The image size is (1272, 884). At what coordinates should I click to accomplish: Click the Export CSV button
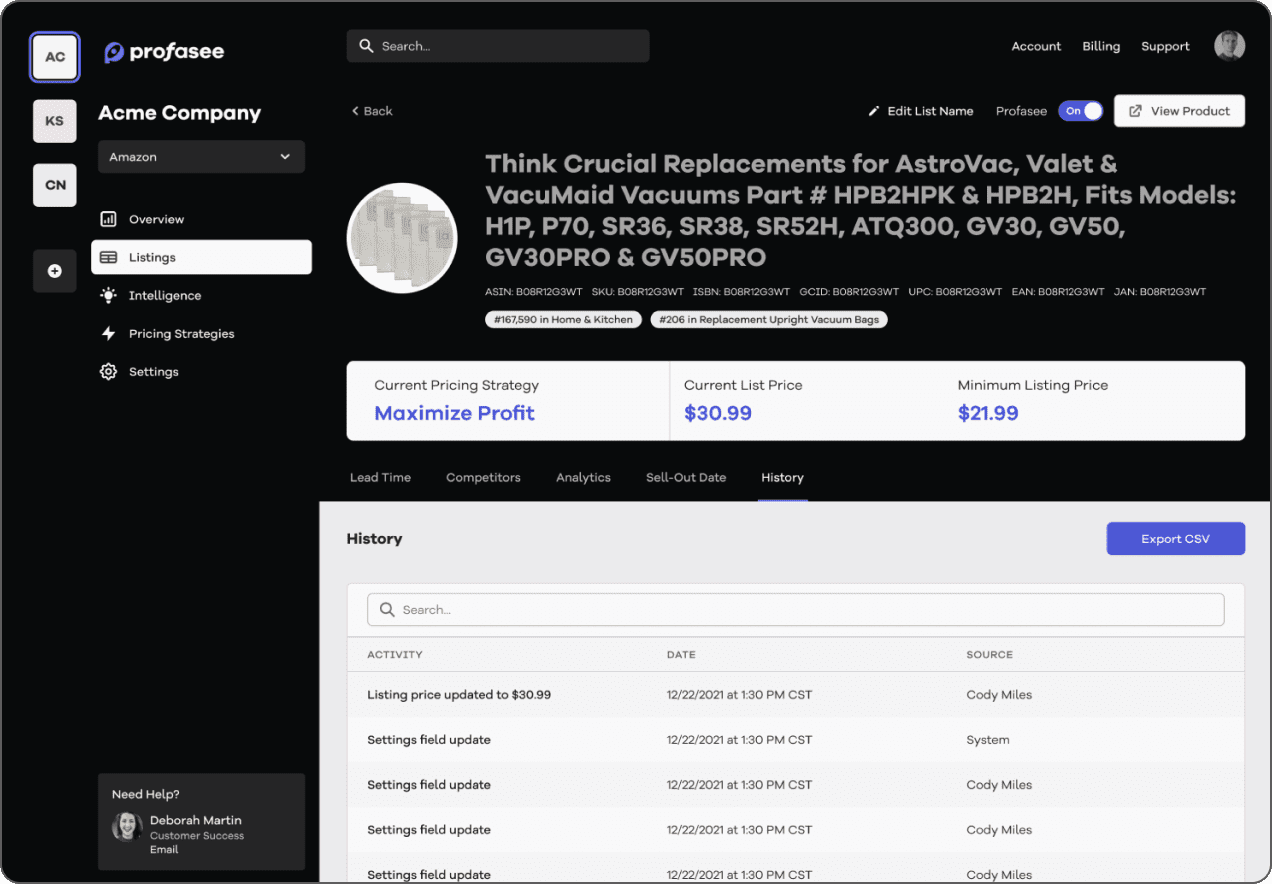1175,538
